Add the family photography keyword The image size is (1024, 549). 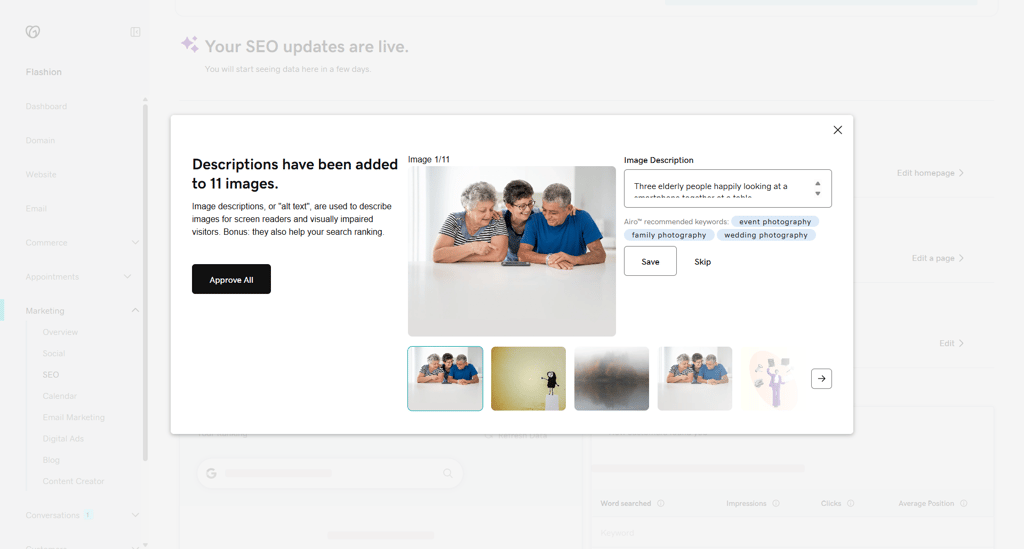[x=669, y=235]
